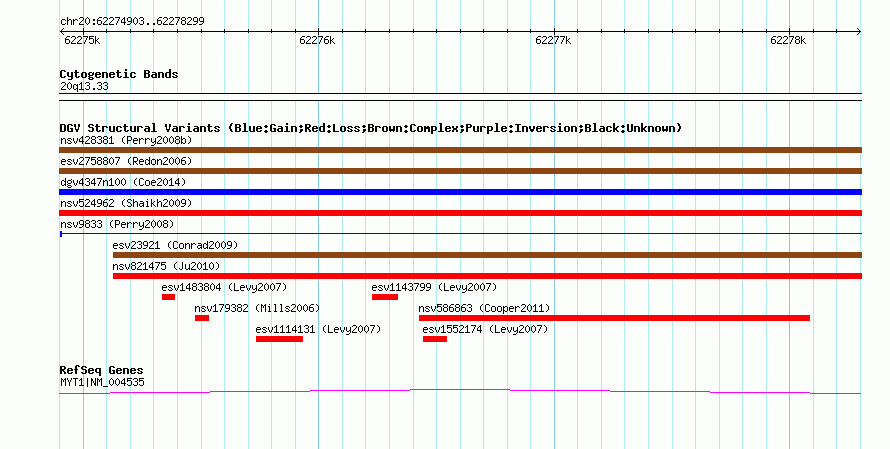Open the nsv179382 (Mills2006) label
Viewport: 890px width, 449px height.
pos(257,308)
